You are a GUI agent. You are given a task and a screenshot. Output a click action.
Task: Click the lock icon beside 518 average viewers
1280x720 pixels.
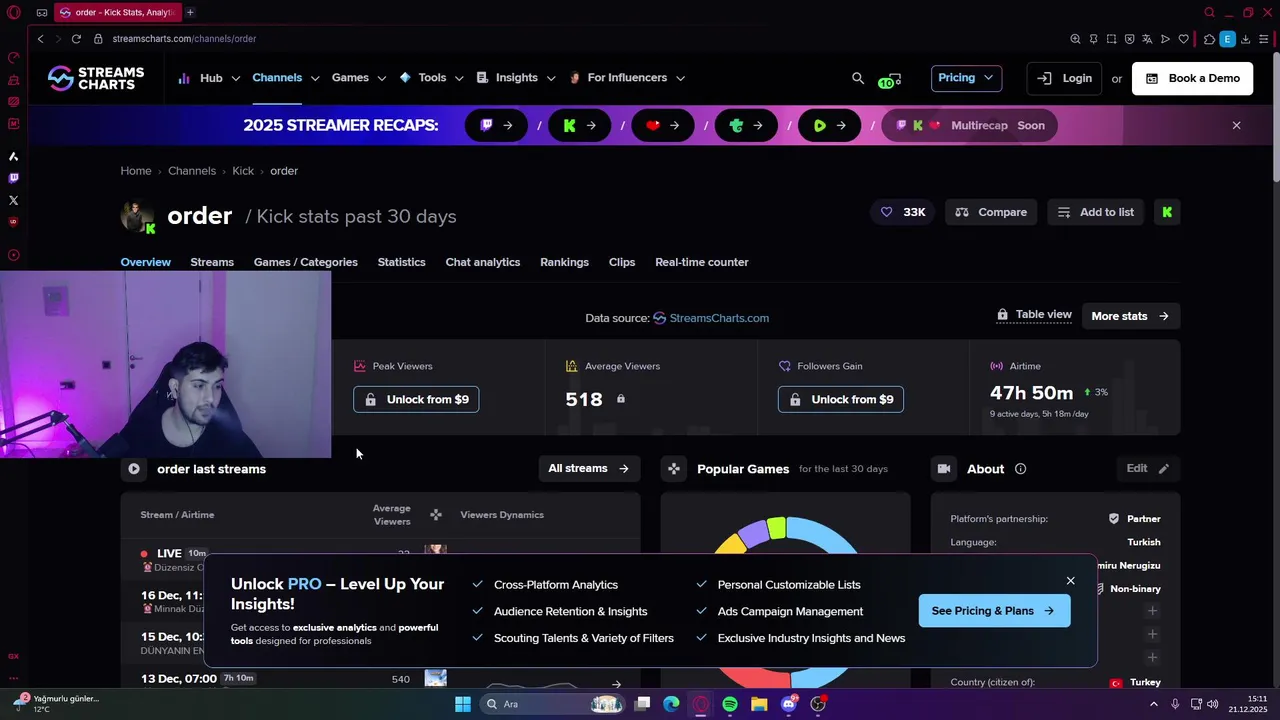pos(621,399)
